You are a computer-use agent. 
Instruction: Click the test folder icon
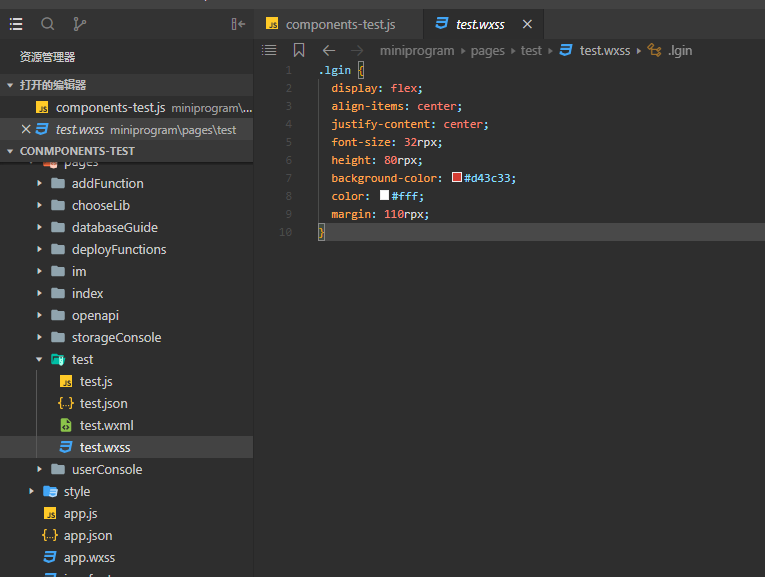pos(58,359)
